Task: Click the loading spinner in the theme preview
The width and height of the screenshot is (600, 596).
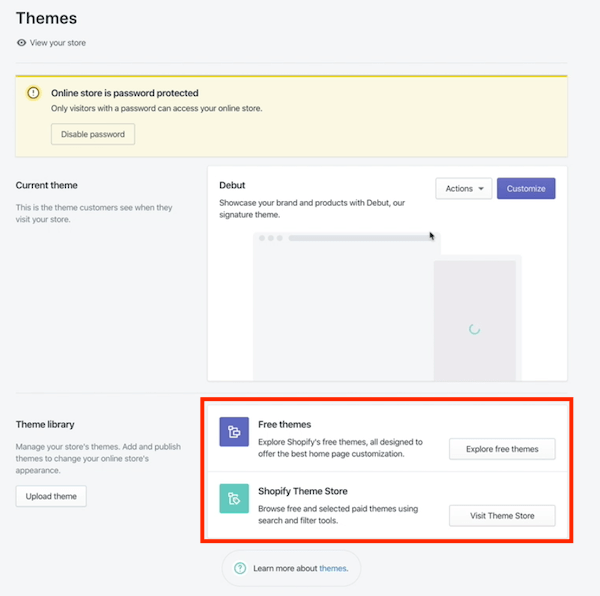Action: [474, 328]
